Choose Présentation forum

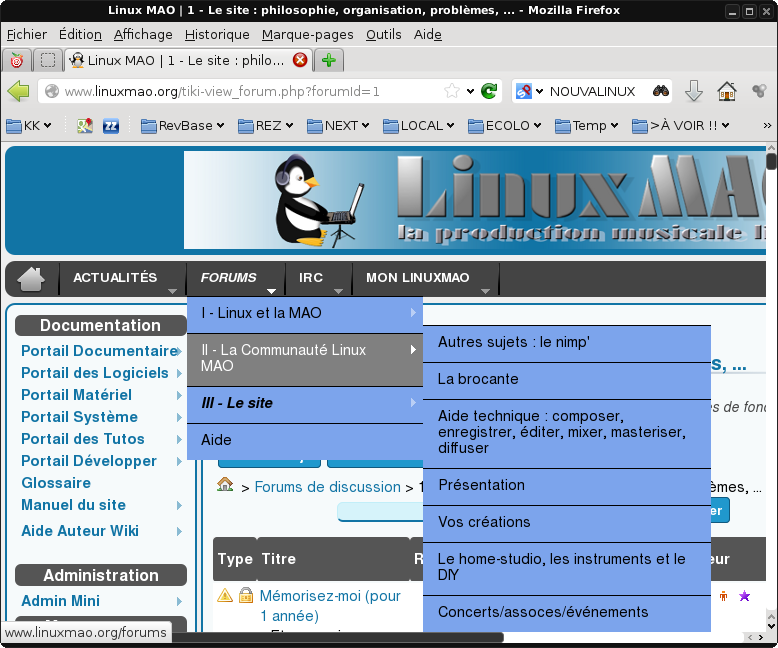pyautogui.click(x=567, y=486)
